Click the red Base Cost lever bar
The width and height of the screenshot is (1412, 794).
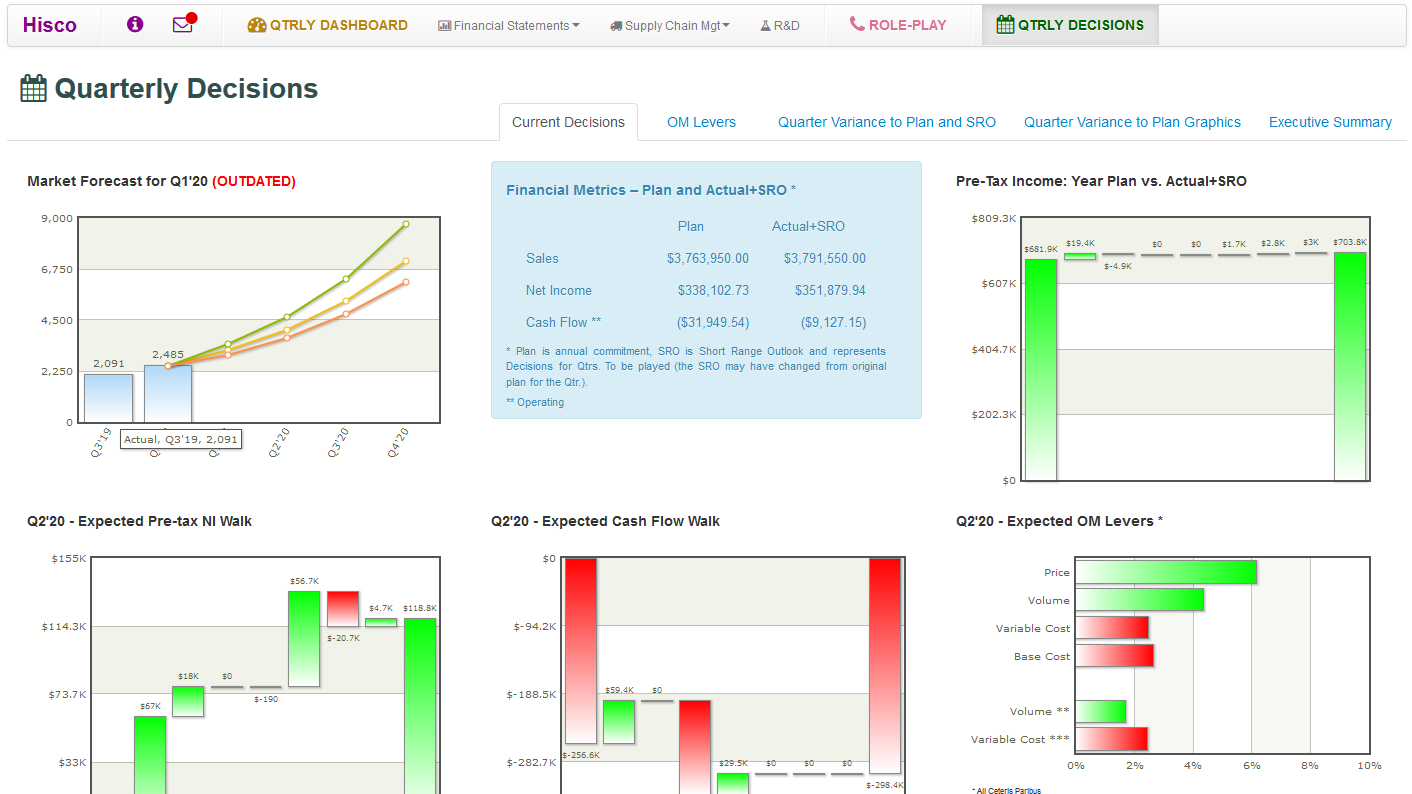pos(1114,656)
